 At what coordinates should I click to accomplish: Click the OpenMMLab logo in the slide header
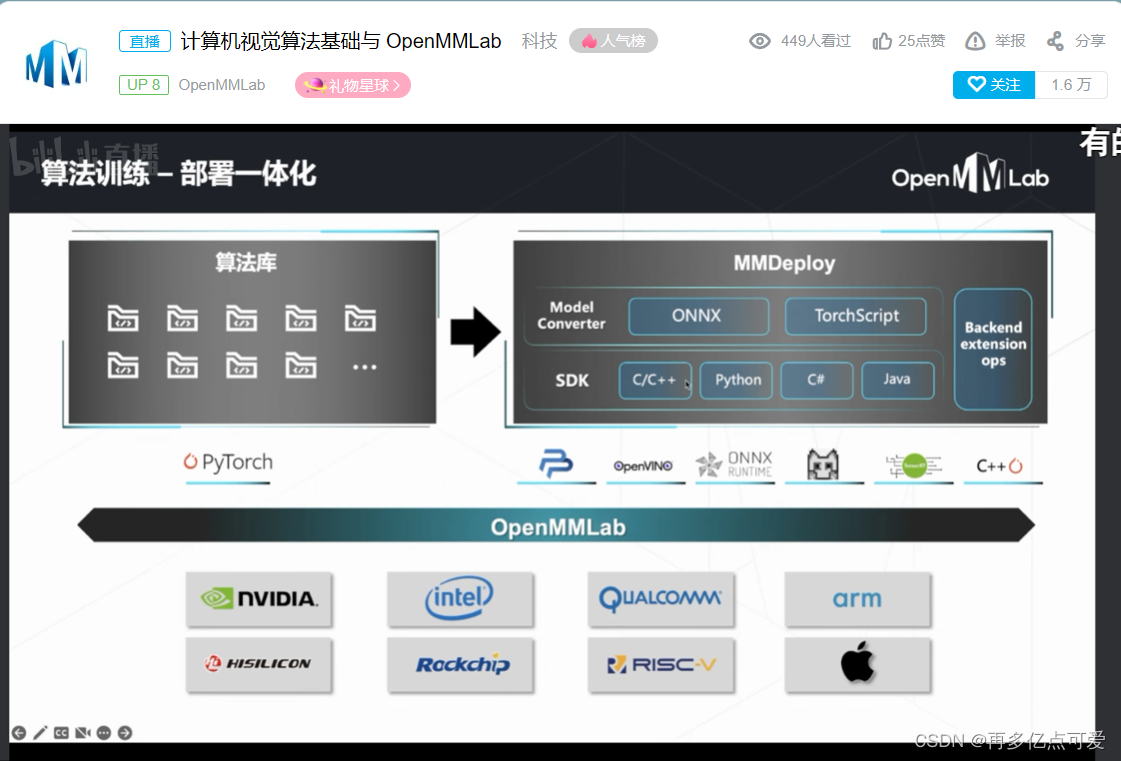(970, 175)
